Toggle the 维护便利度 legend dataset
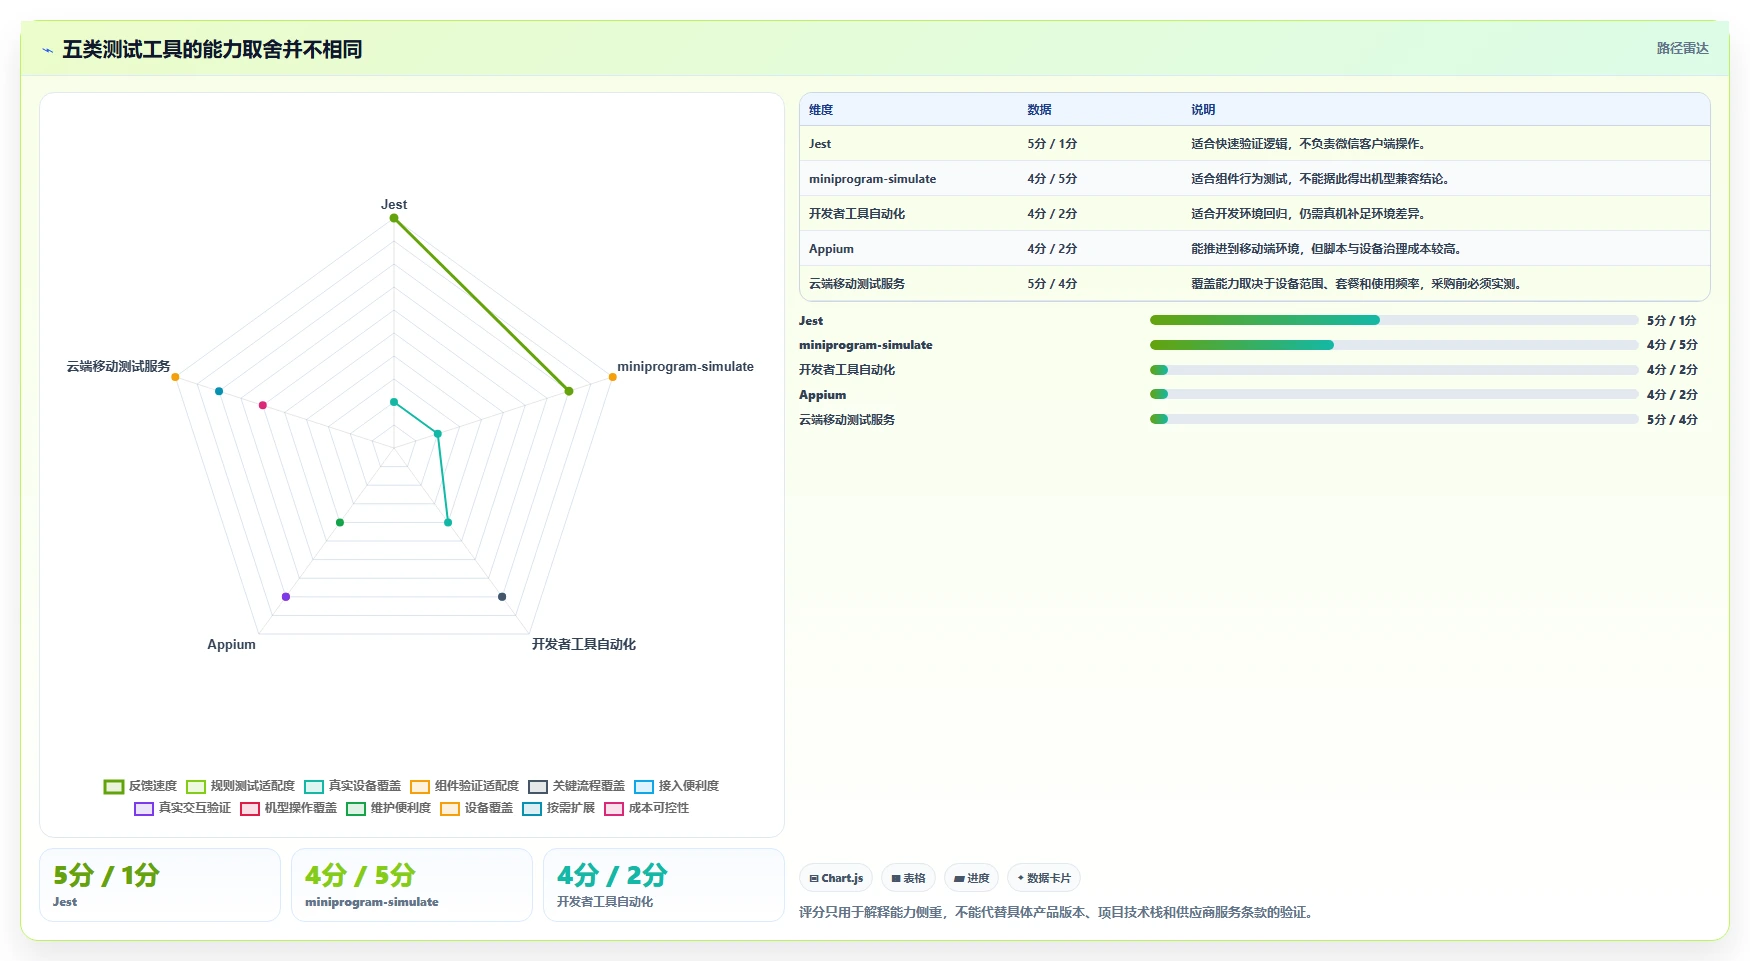Viewport: 1750px width, 961px height. tap(388, 808)
